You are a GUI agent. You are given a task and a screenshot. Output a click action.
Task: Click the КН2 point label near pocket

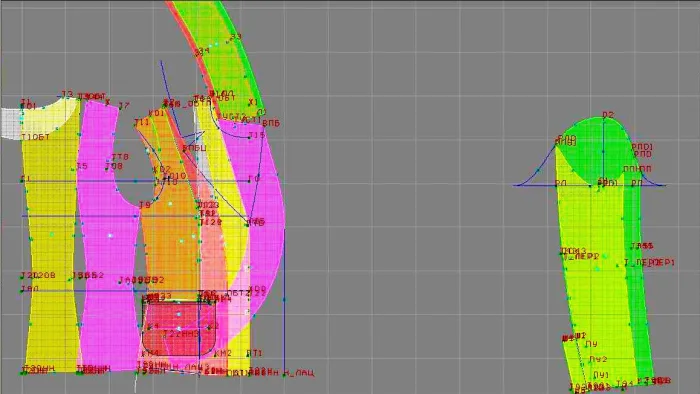[223, 353]
